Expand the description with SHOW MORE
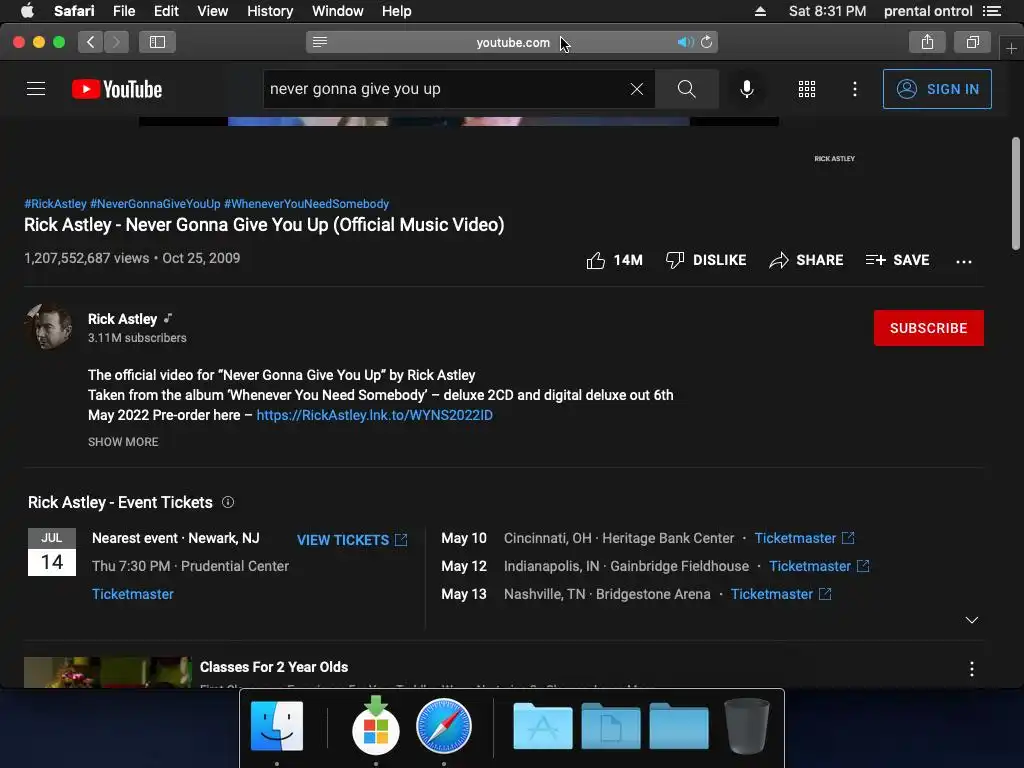 click(123, 441)
